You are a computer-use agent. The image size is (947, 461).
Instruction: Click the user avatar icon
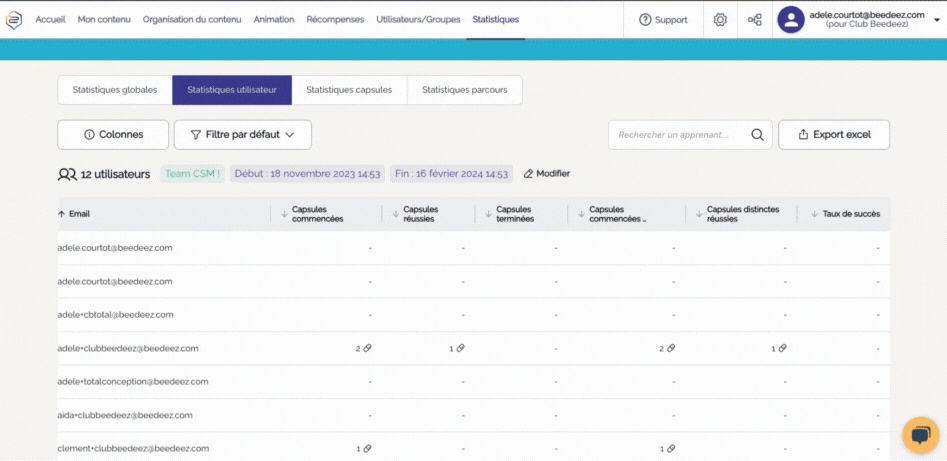[791, 20]
